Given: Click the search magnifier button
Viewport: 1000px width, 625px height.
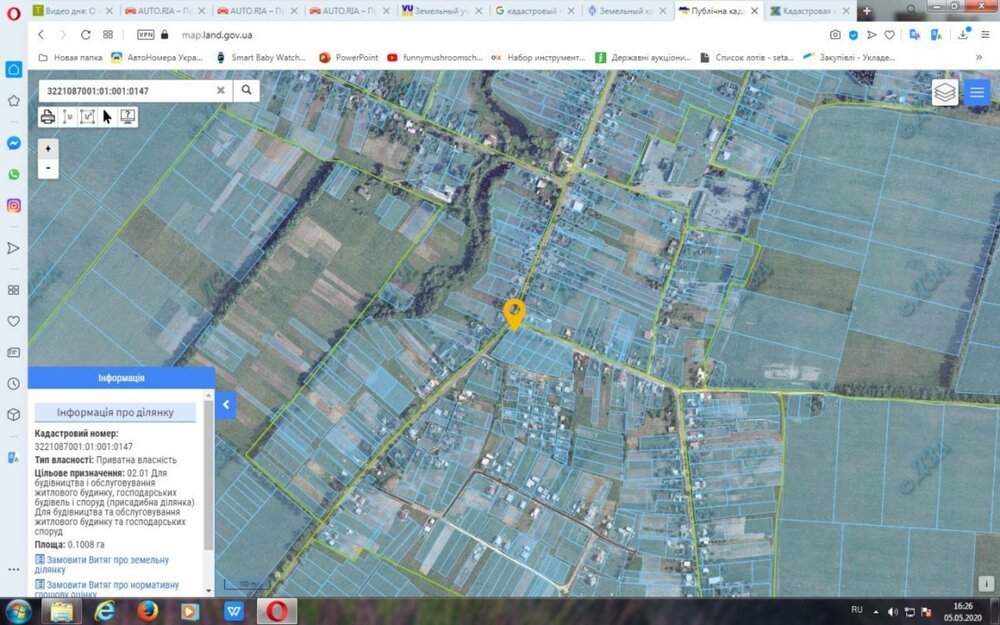Looking at the screenshot, I should click(x=246, y=90).
